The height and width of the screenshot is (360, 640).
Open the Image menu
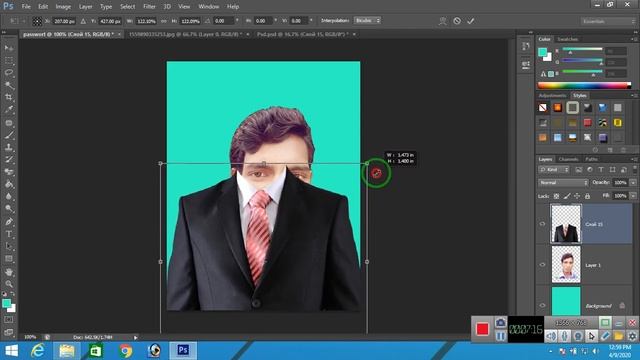pos(63,7)
